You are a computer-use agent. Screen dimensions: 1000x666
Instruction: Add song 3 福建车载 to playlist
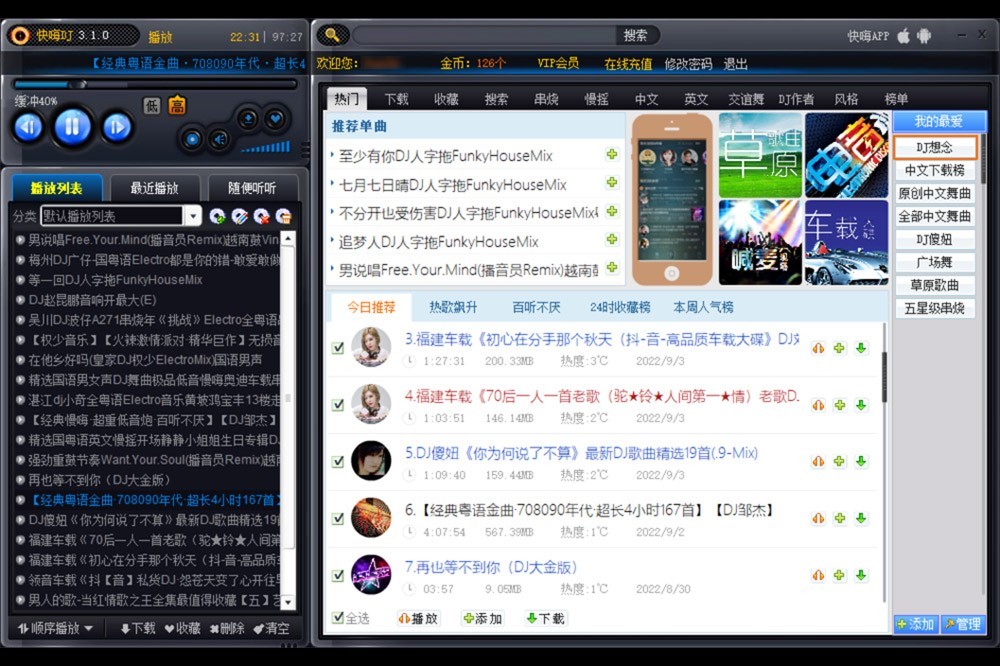[x=840, y=348]
